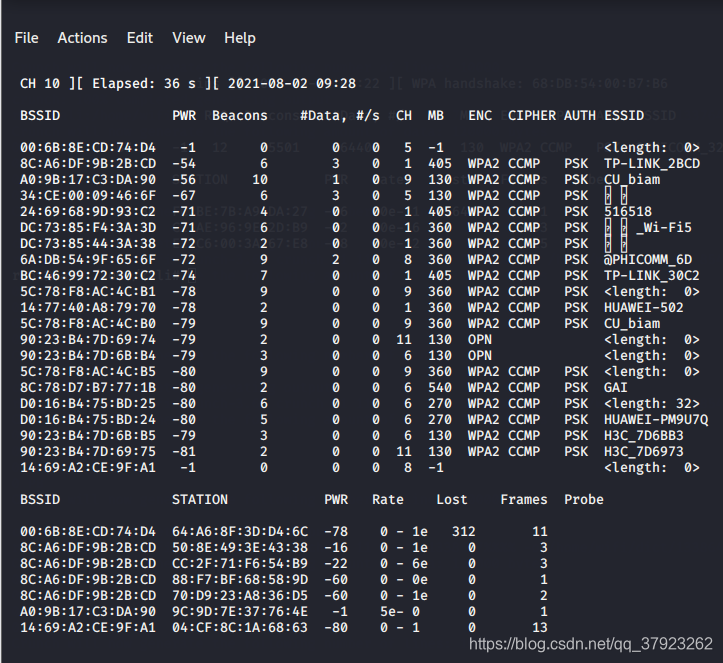Click ESSID H3C_7D6973
Image resolution: width=723 pixels, height=663 pixels.
click(x=644, y=451)
